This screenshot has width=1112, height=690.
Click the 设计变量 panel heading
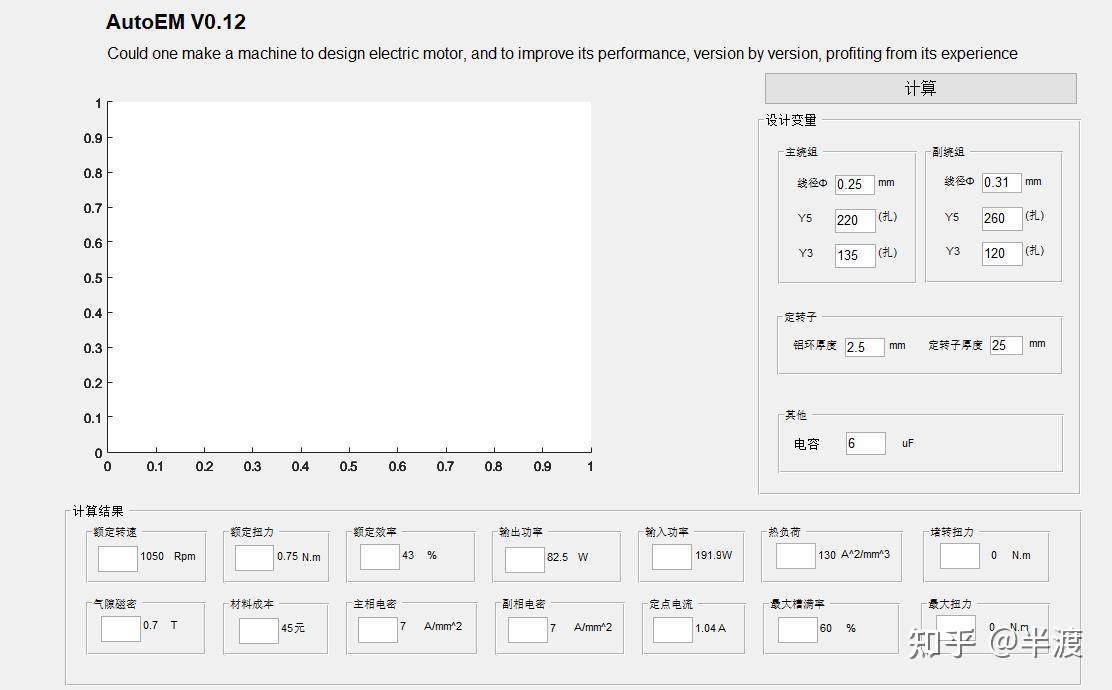(x=791, y=121)
